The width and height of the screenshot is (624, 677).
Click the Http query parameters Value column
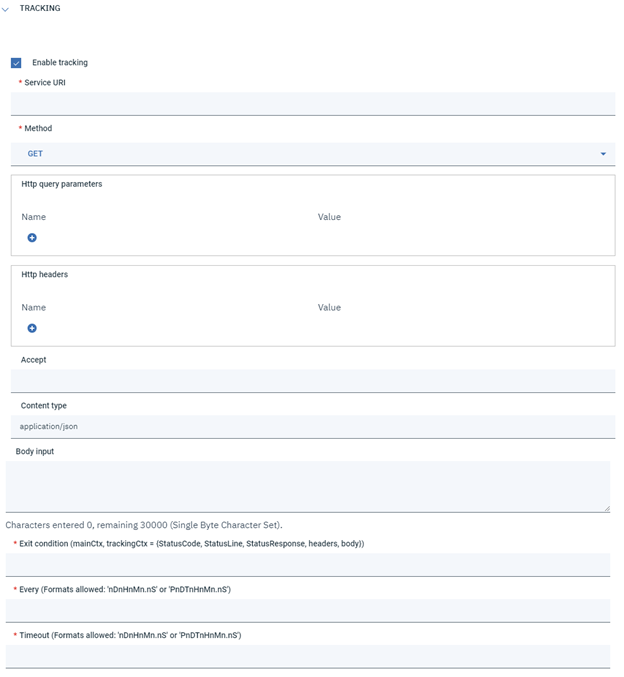(x=329, y=217)
